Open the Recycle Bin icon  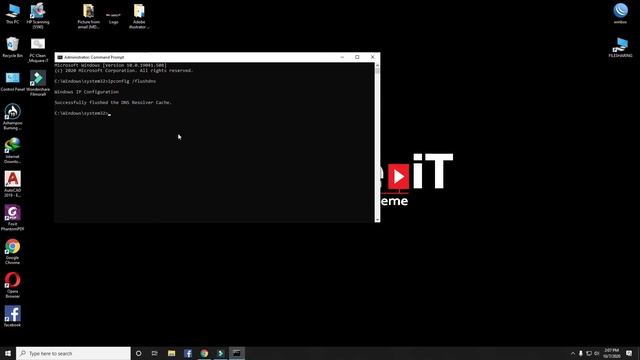coord(13,47)
